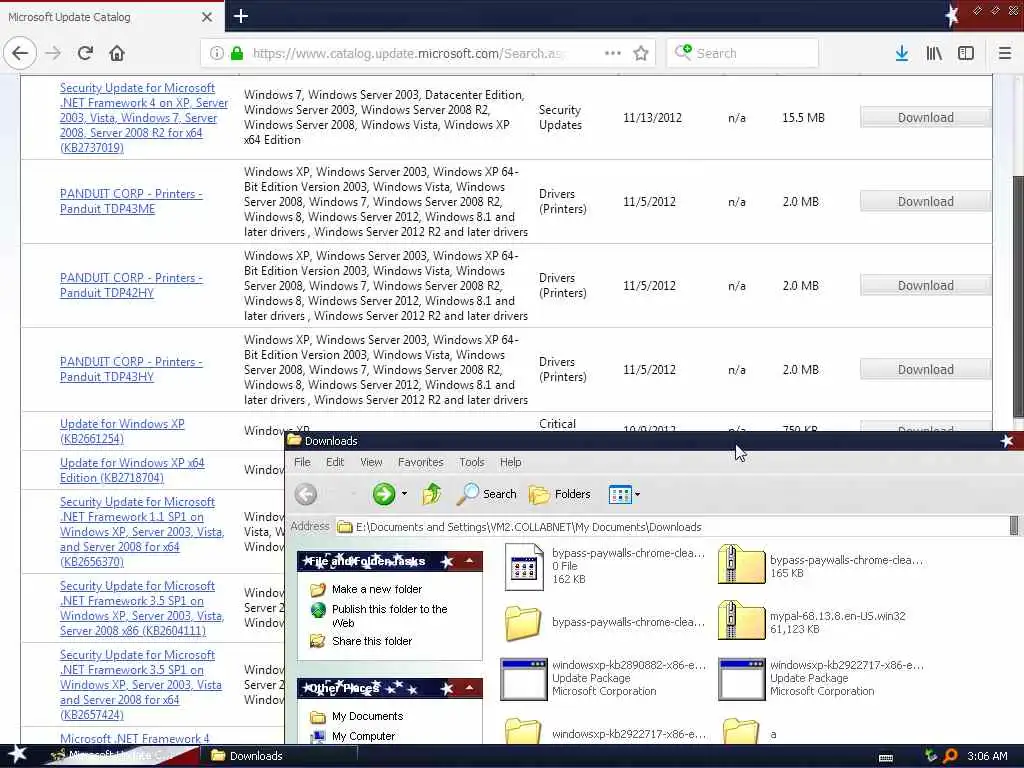Click Share this folder task
The width and height of the screenshot is (1024, 768).
point(372,641)
